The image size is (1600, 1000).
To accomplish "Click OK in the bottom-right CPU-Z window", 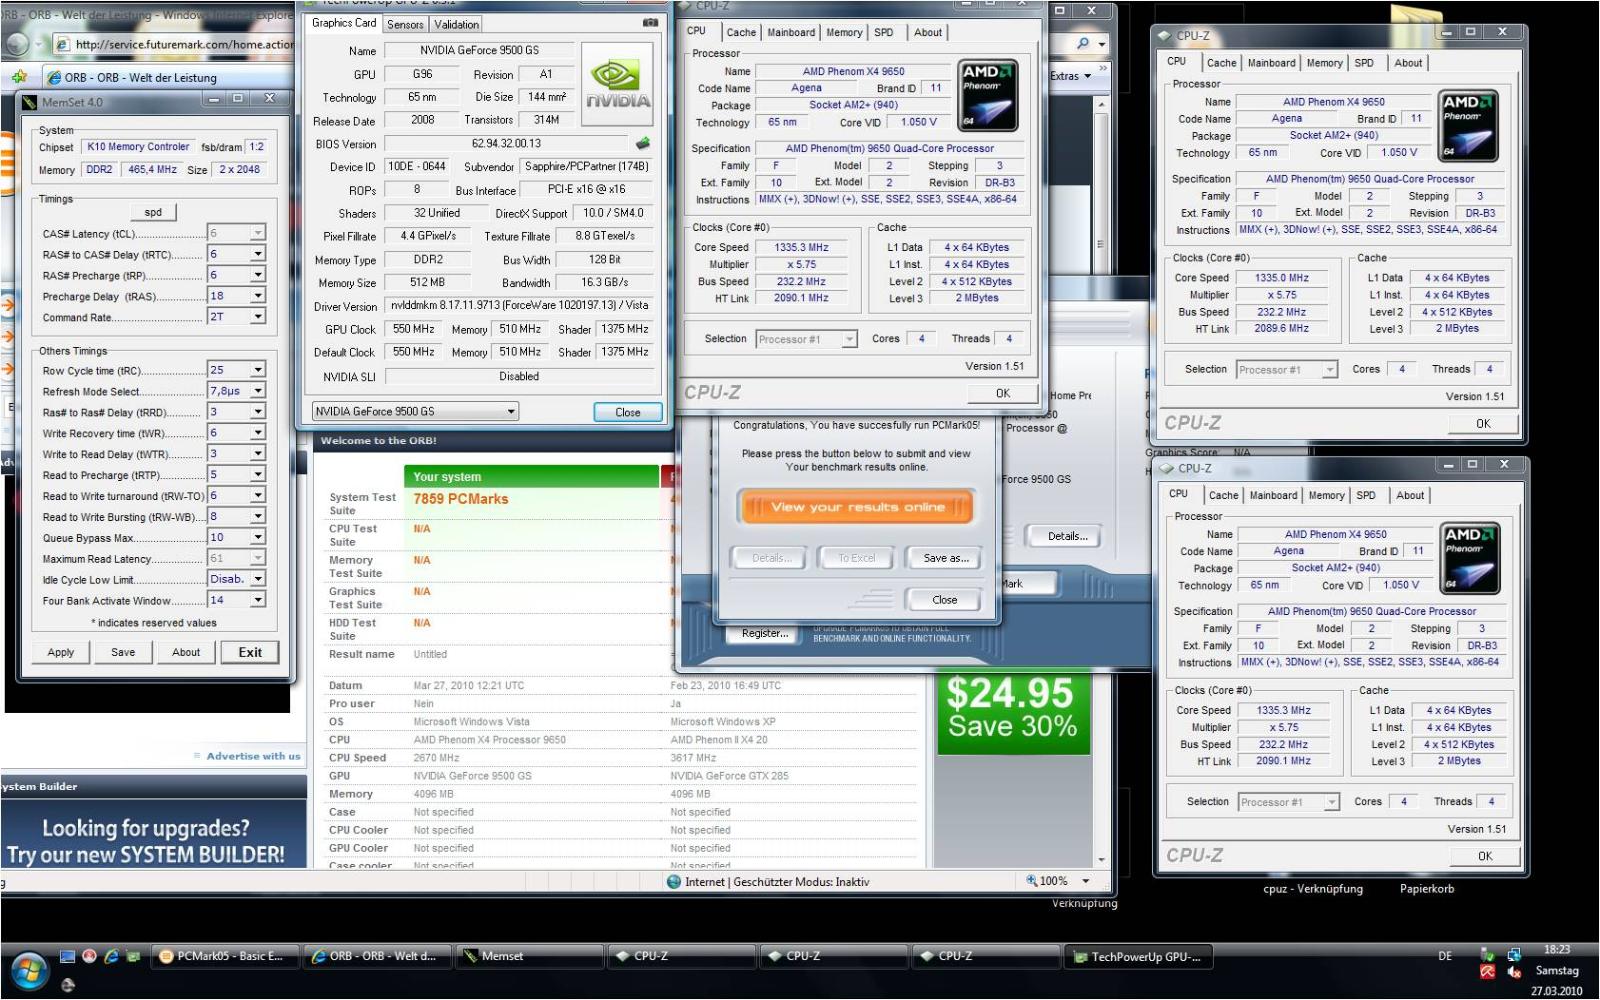I will [x=1485, y=856].
